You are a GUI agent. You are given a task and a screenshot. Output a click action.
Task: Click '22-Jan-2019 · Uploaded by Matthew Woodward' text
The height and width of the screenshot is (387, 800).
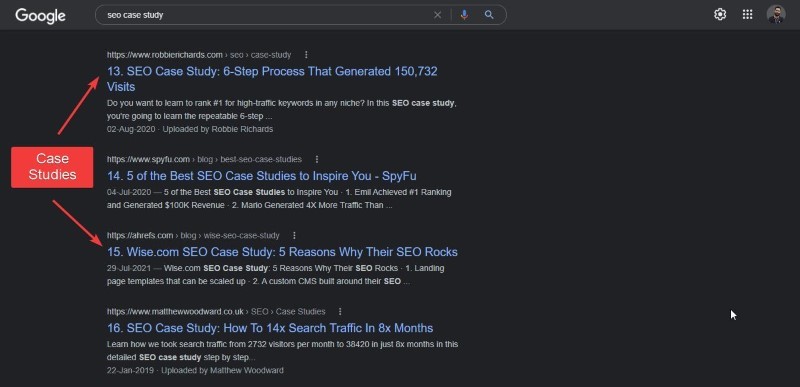click(x=195, y=370)
